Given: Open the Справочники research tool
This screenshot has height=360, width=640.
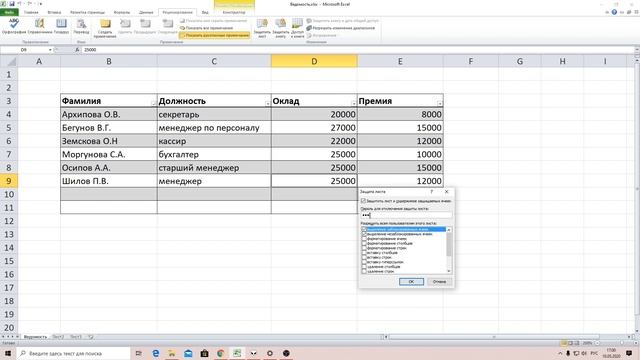Looking at the screenshot, I should (40, 26).
